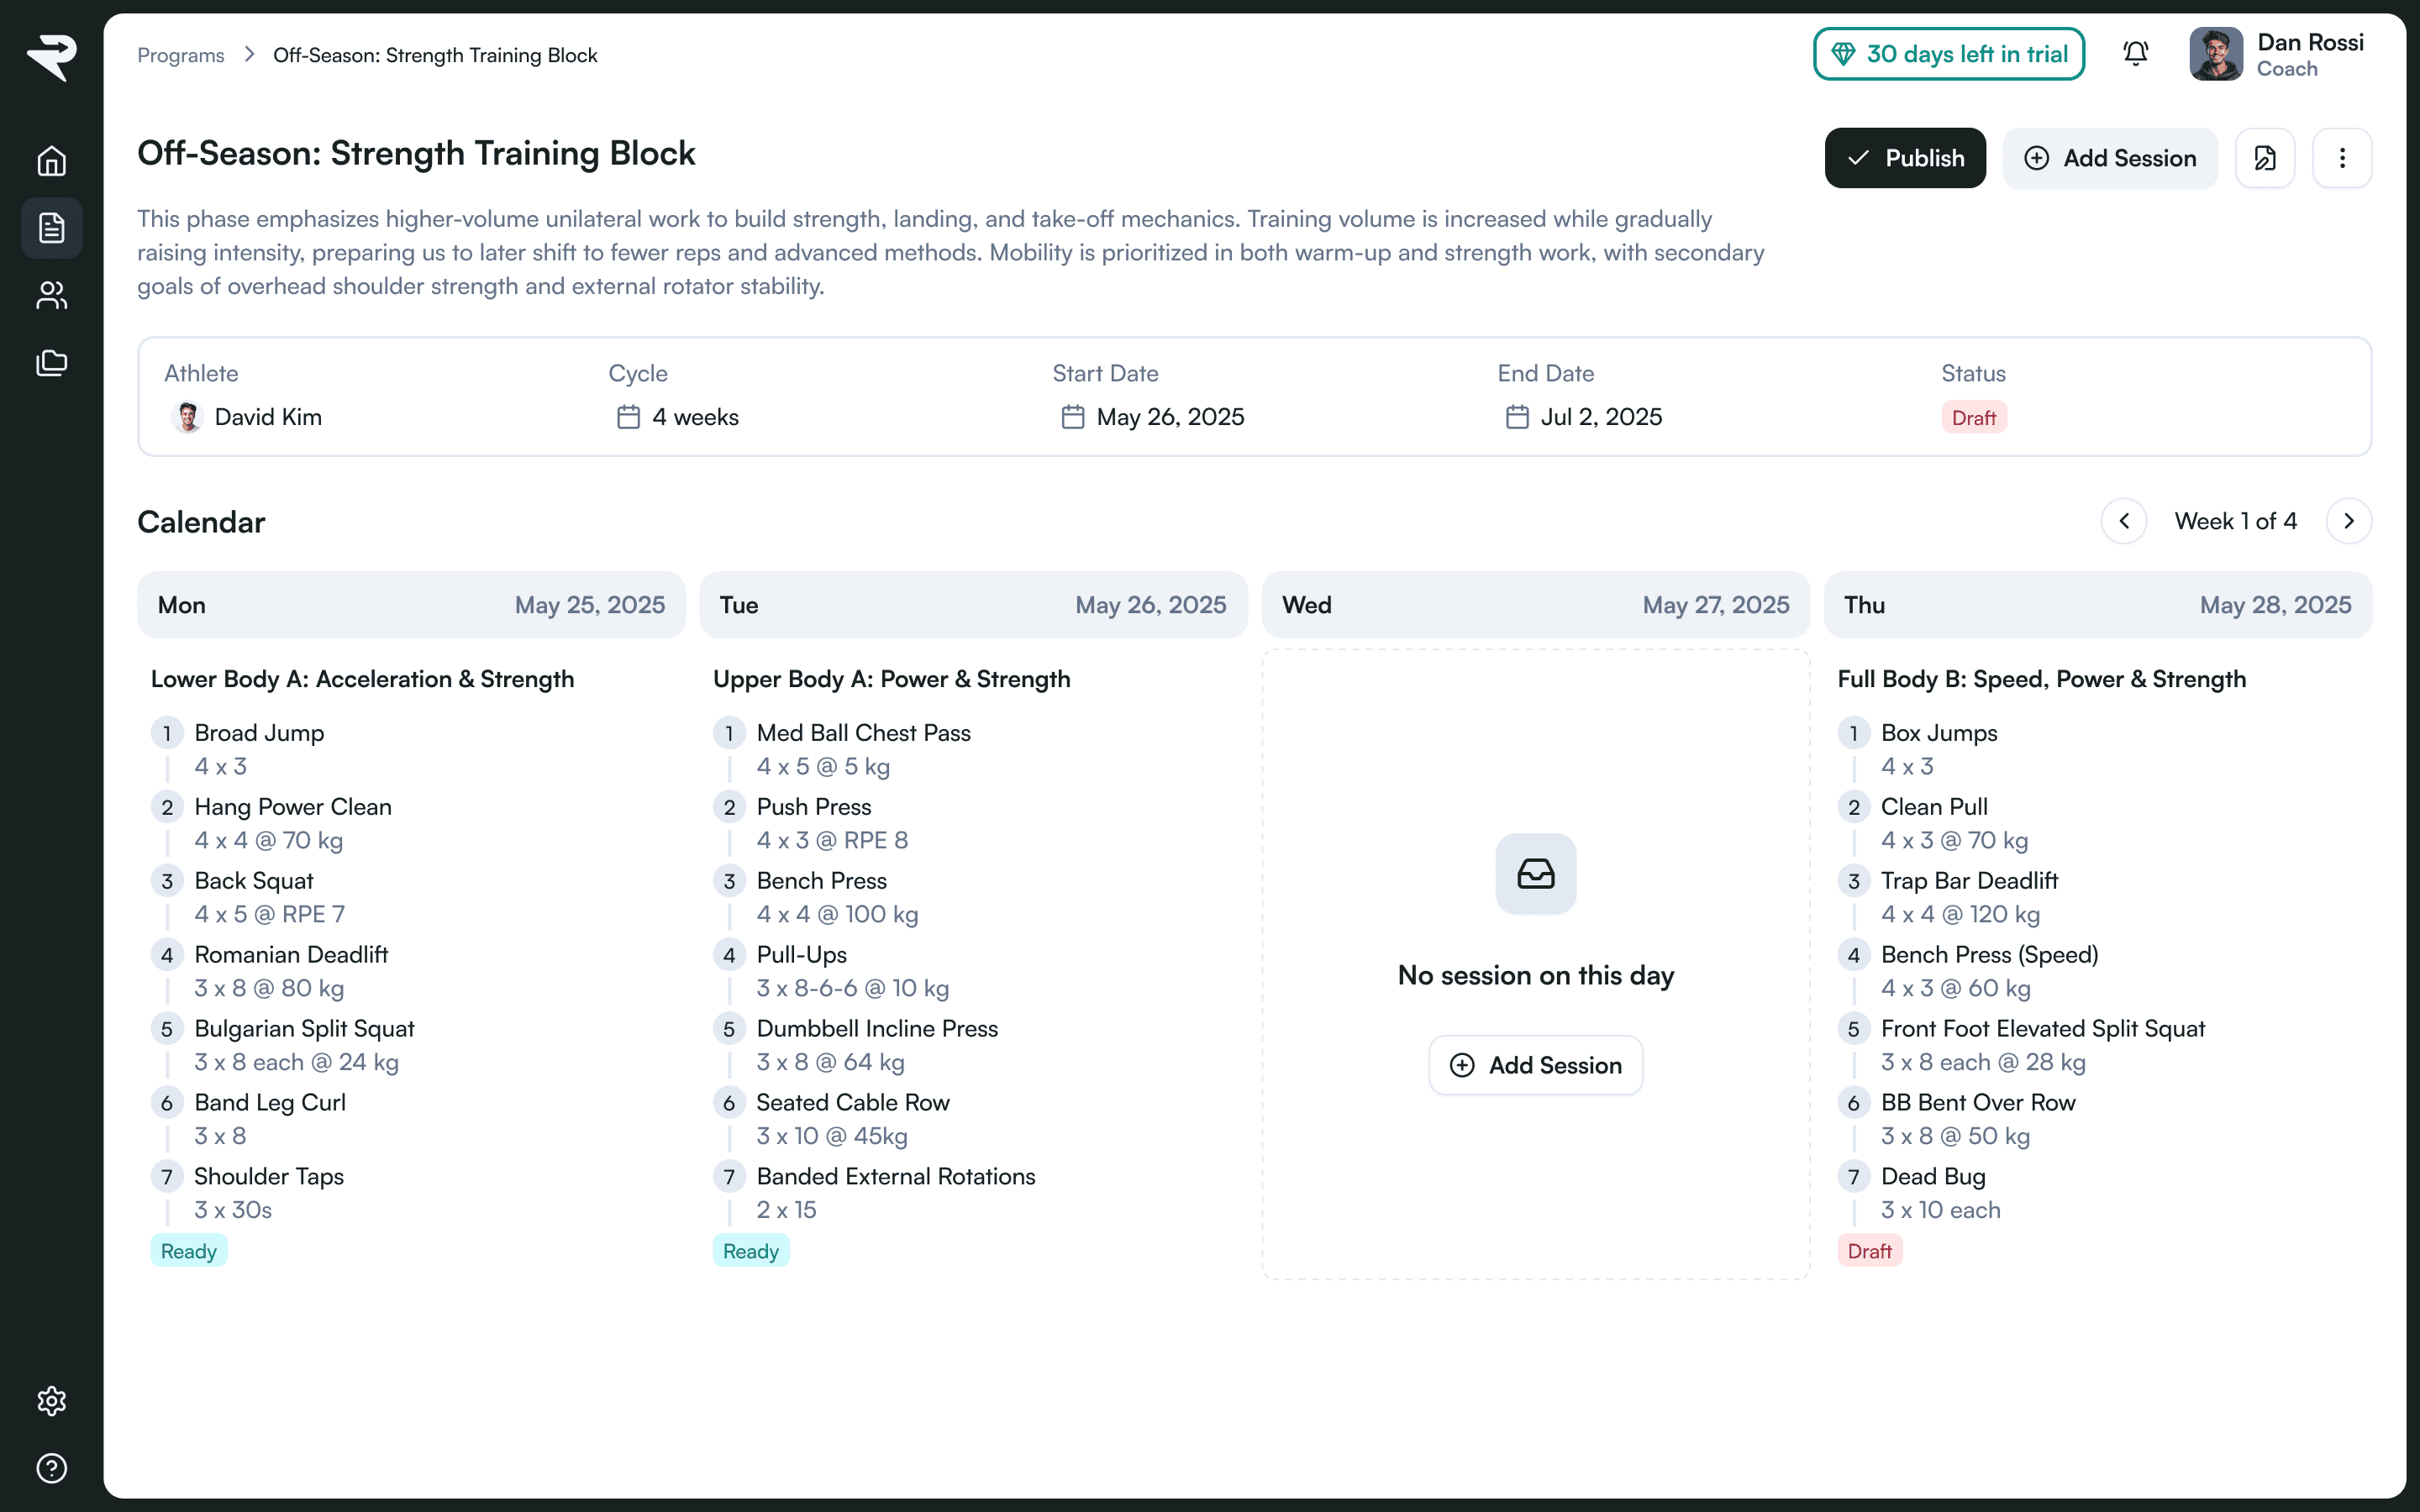Screen dimensions: 2420x1512
Task: Click the 30 days left in trial badge
Action: 1949,54
